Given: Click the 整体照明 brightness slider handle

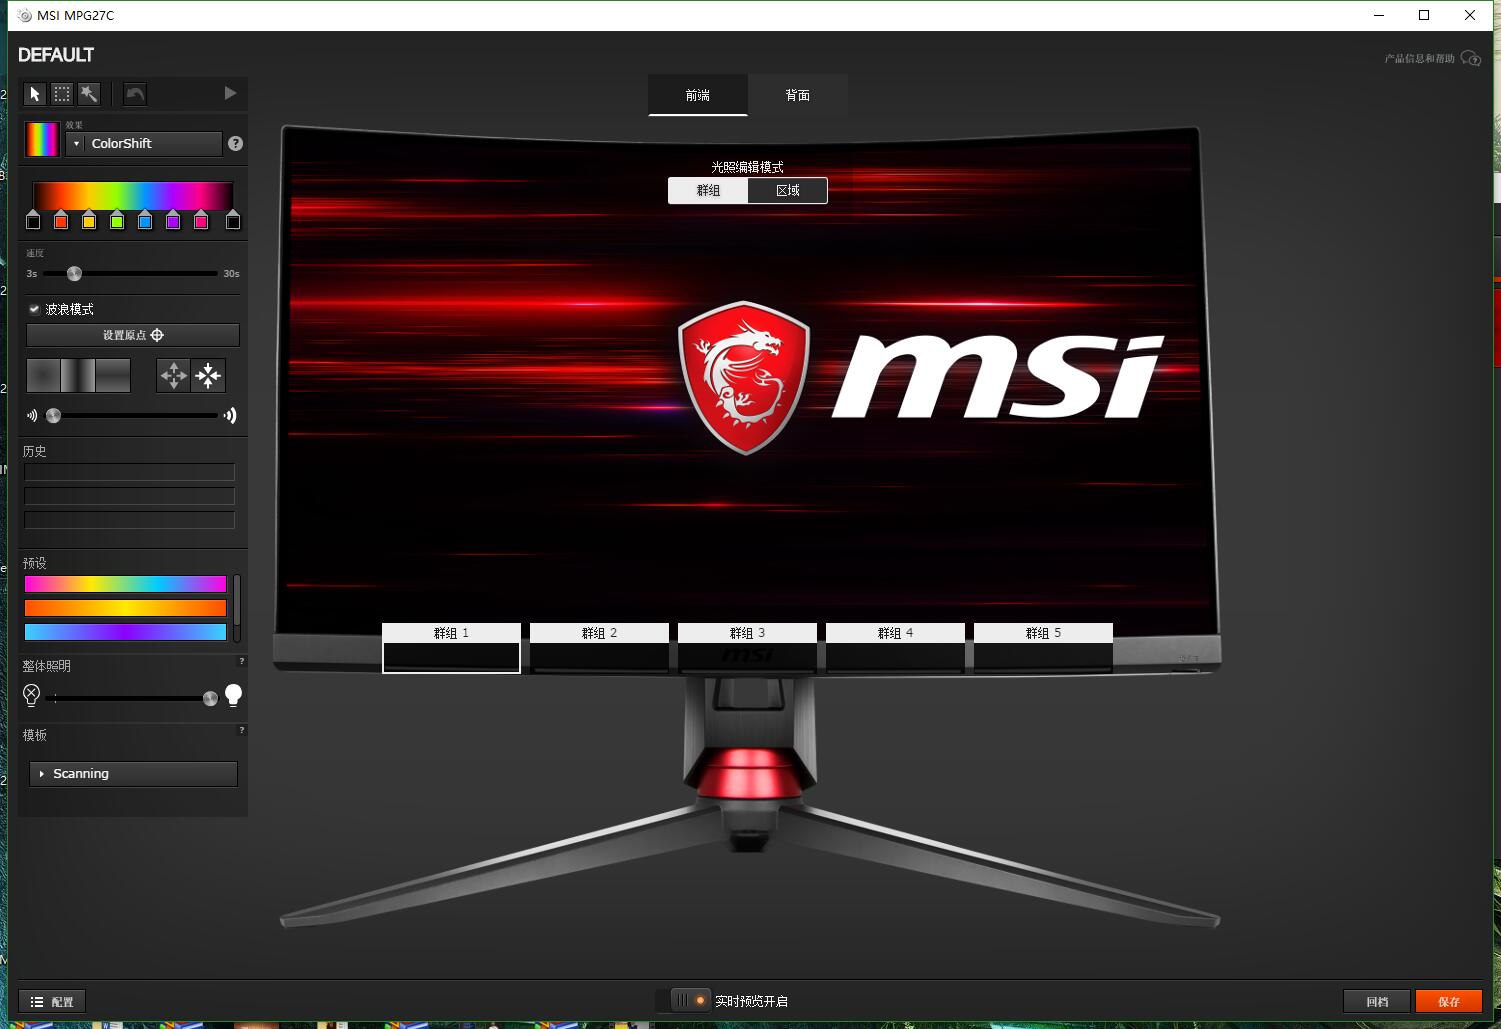Looking at the screenshot, I should (210, 698).
